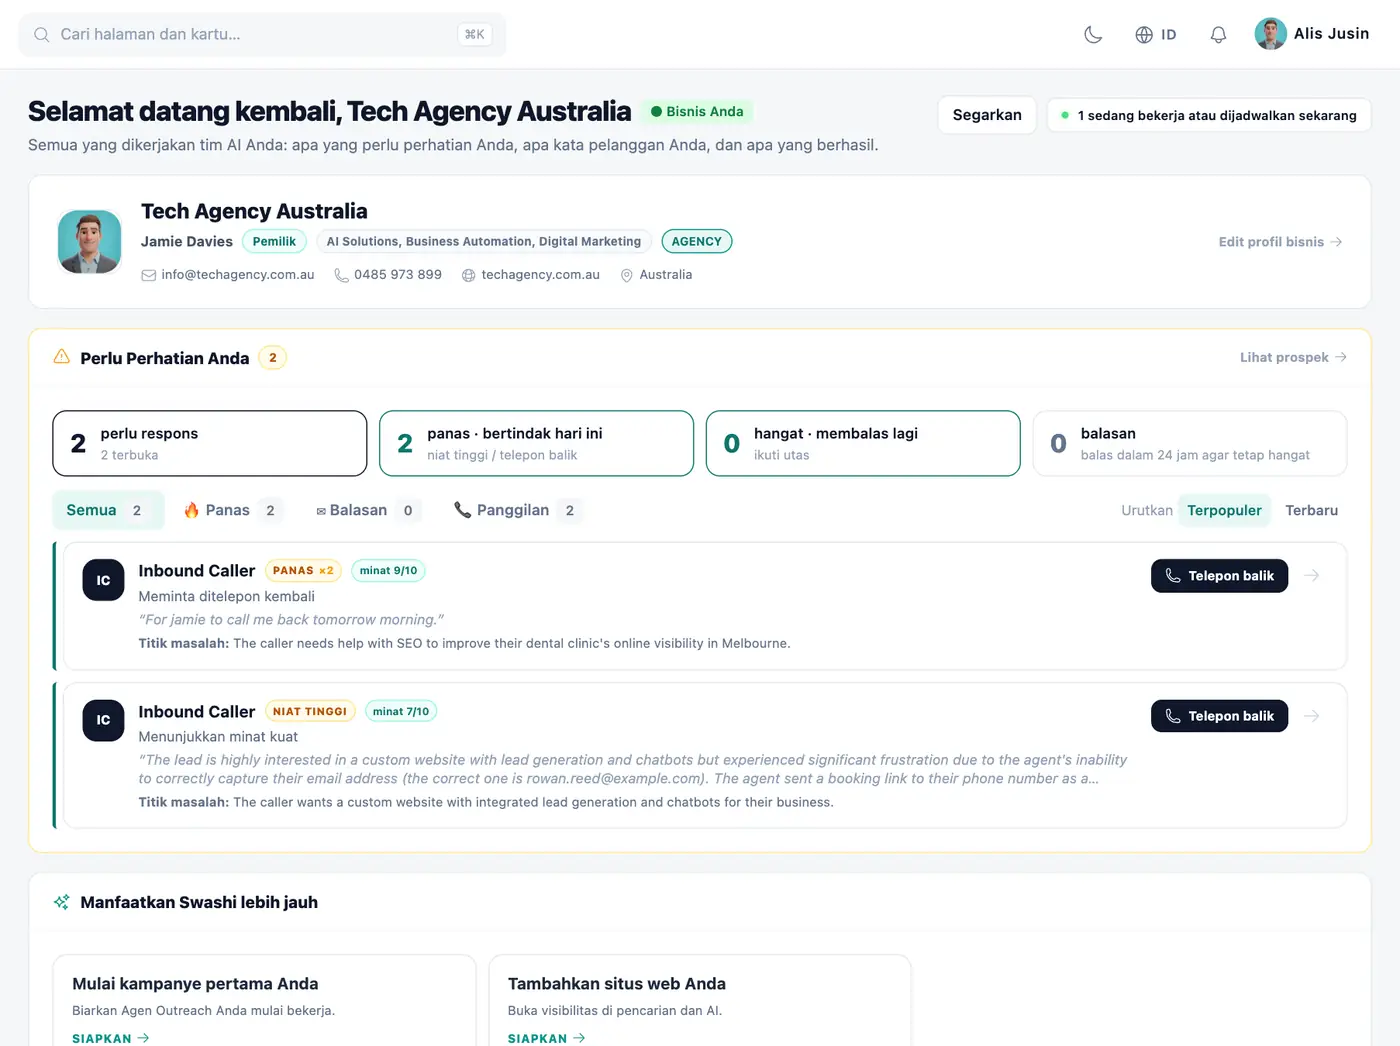Viewport: 1400px width, 1046px height.
Task: Focus the Cari halaman dan kartu search field
Action: 262,34
